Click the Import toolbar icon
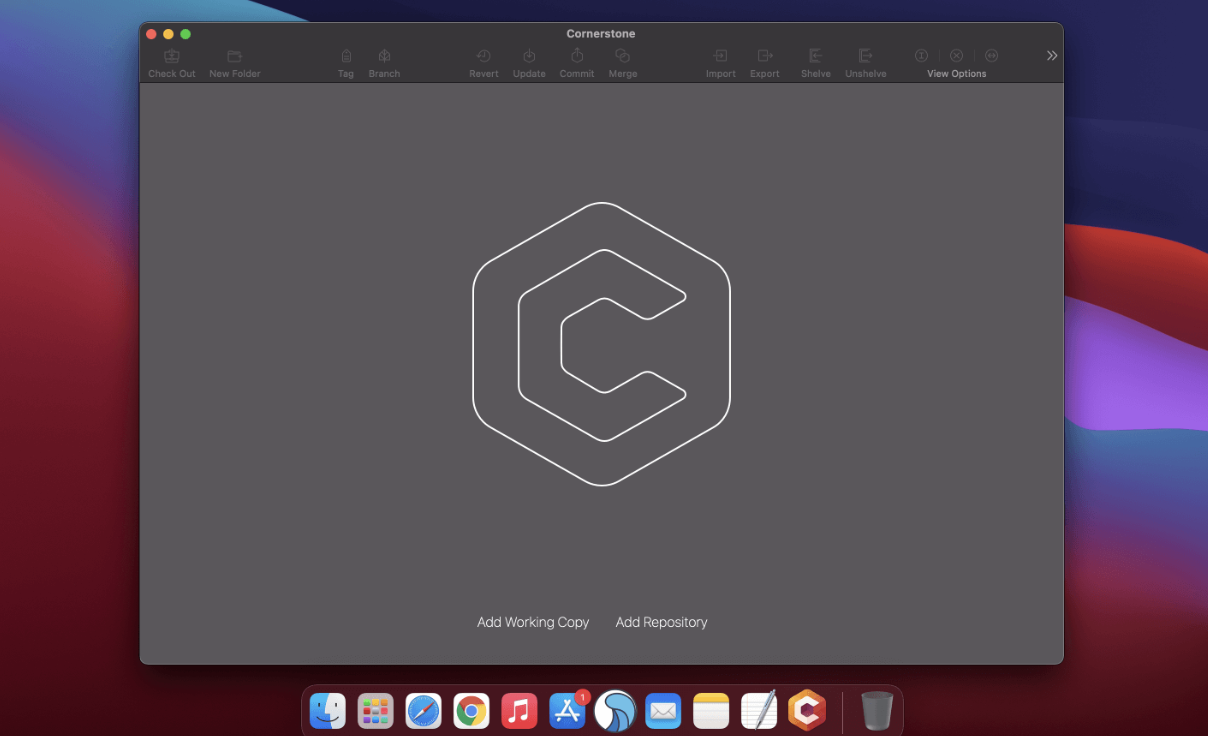This screenshot has width=1208, height=736. [x=720, y=57]
